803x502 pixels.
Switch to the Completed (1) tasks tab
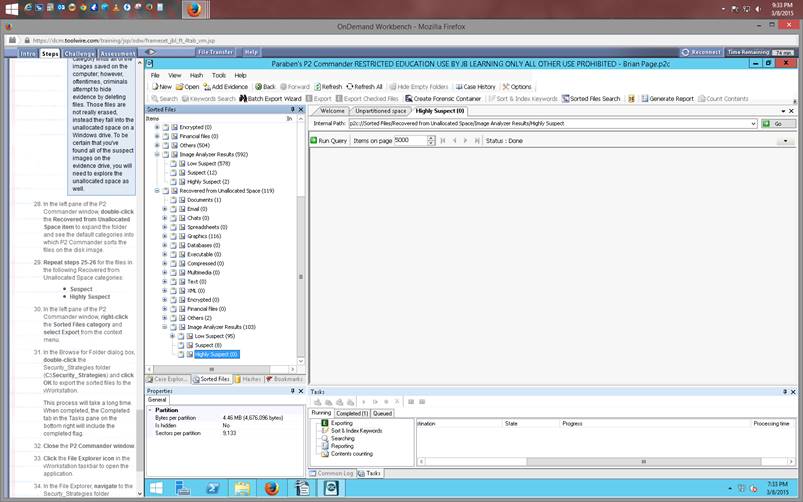[352, 413]
